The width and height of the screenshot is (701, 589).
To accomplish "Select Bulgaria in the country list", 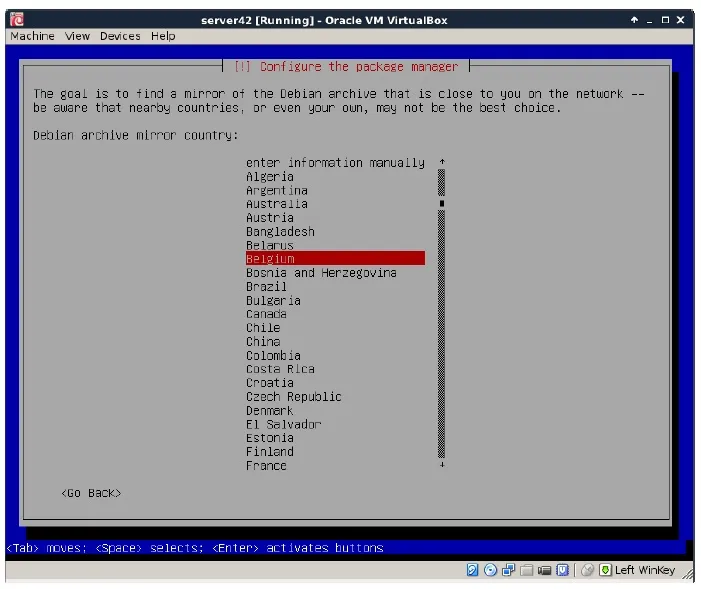I will [335, 301].
